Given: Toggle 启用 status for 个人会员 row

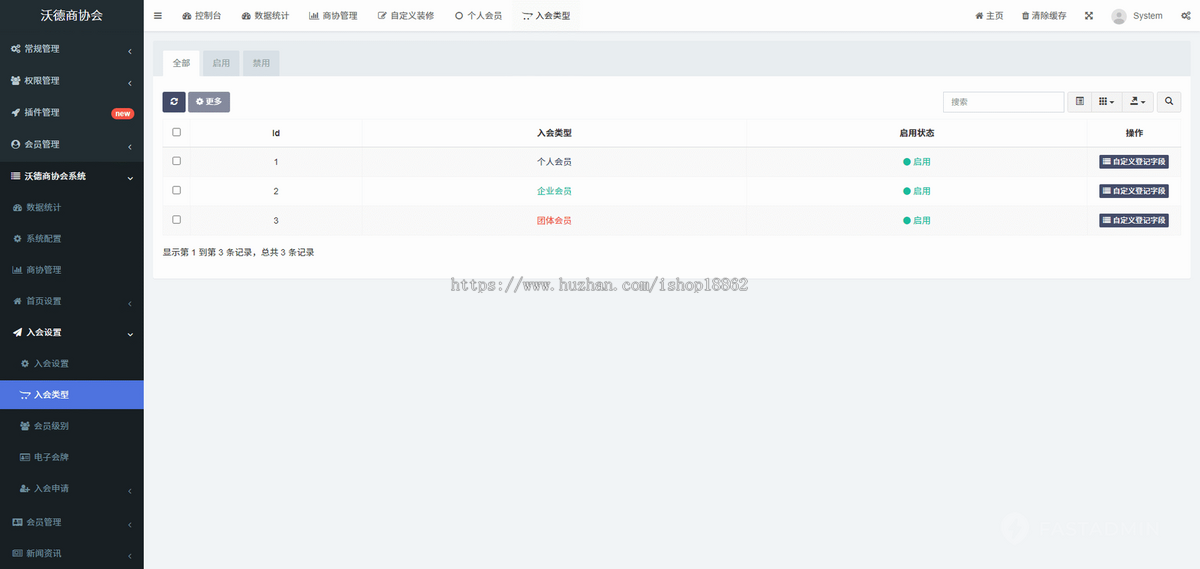Looking at the screenshot, I should pyautogui.click(x=916, y=161).
